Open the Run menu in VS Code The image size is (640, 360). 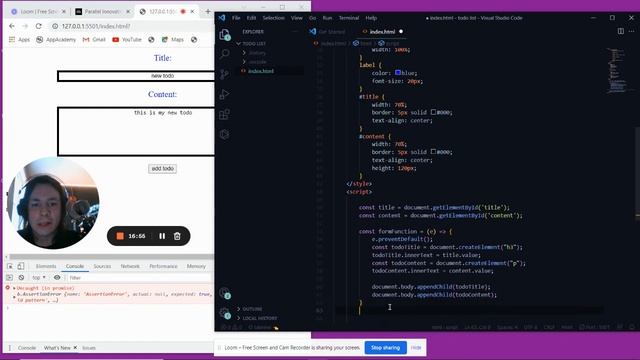pyautogui.click(x=327, y=18)
